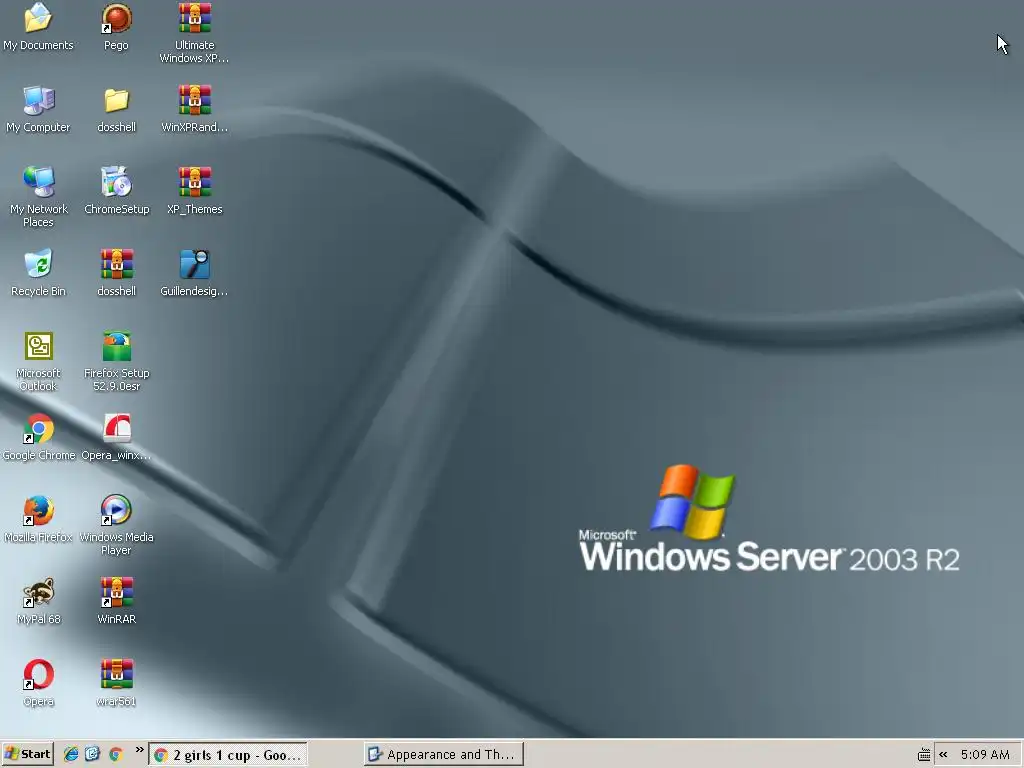Open the My Documents desktop icon

pos(38,18)
